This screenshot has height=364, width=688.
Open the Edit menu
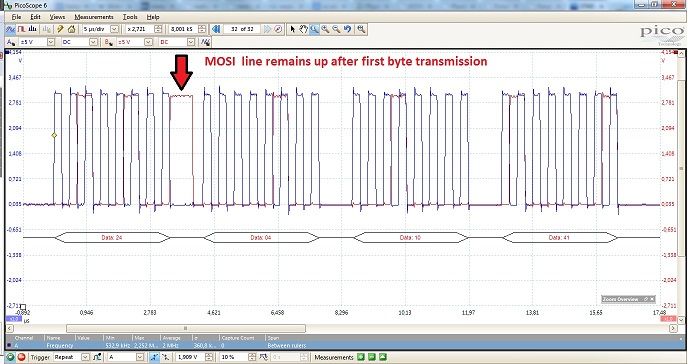(x=35, y=17)
